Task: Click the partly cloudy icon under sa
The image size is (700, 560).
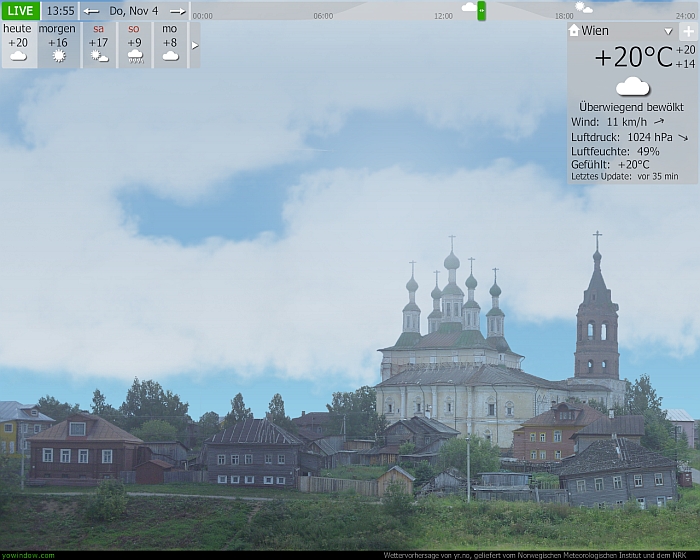Action: point(99,56)
